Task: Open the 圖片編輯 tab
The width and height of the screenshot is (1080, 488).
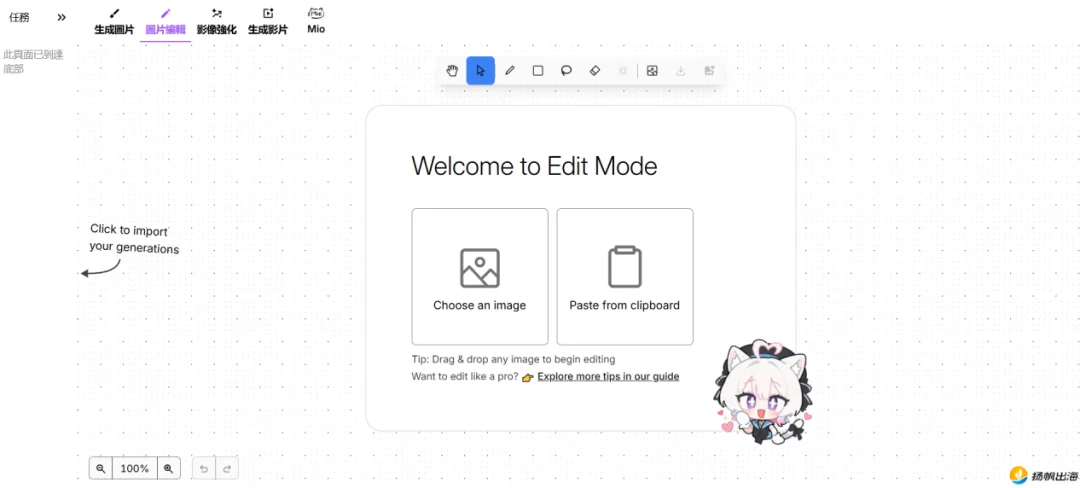Action: [165, 21]
